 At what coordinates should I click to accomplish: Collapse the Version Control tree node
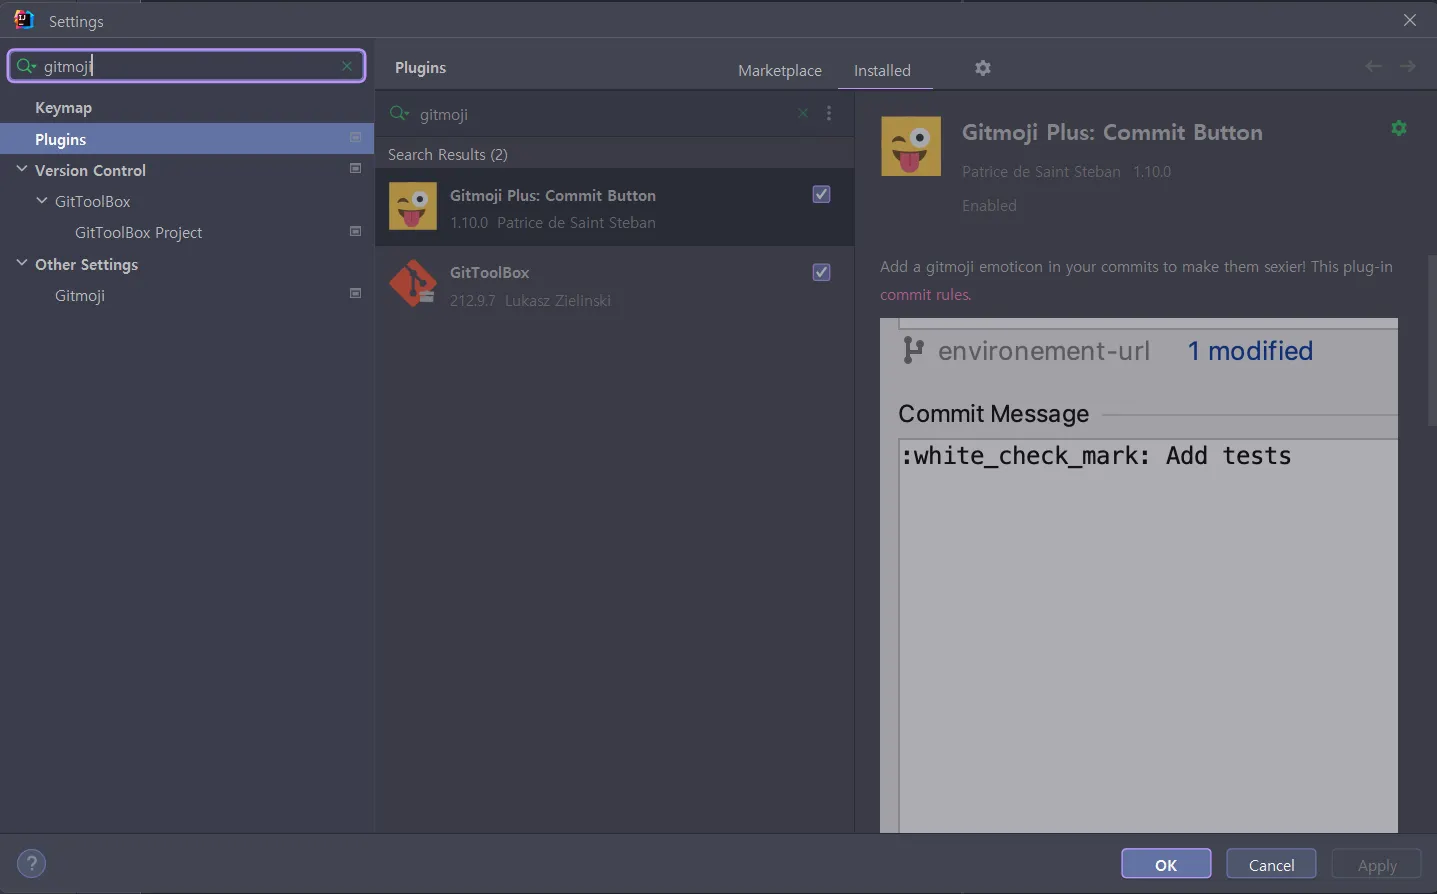(22, 169)
